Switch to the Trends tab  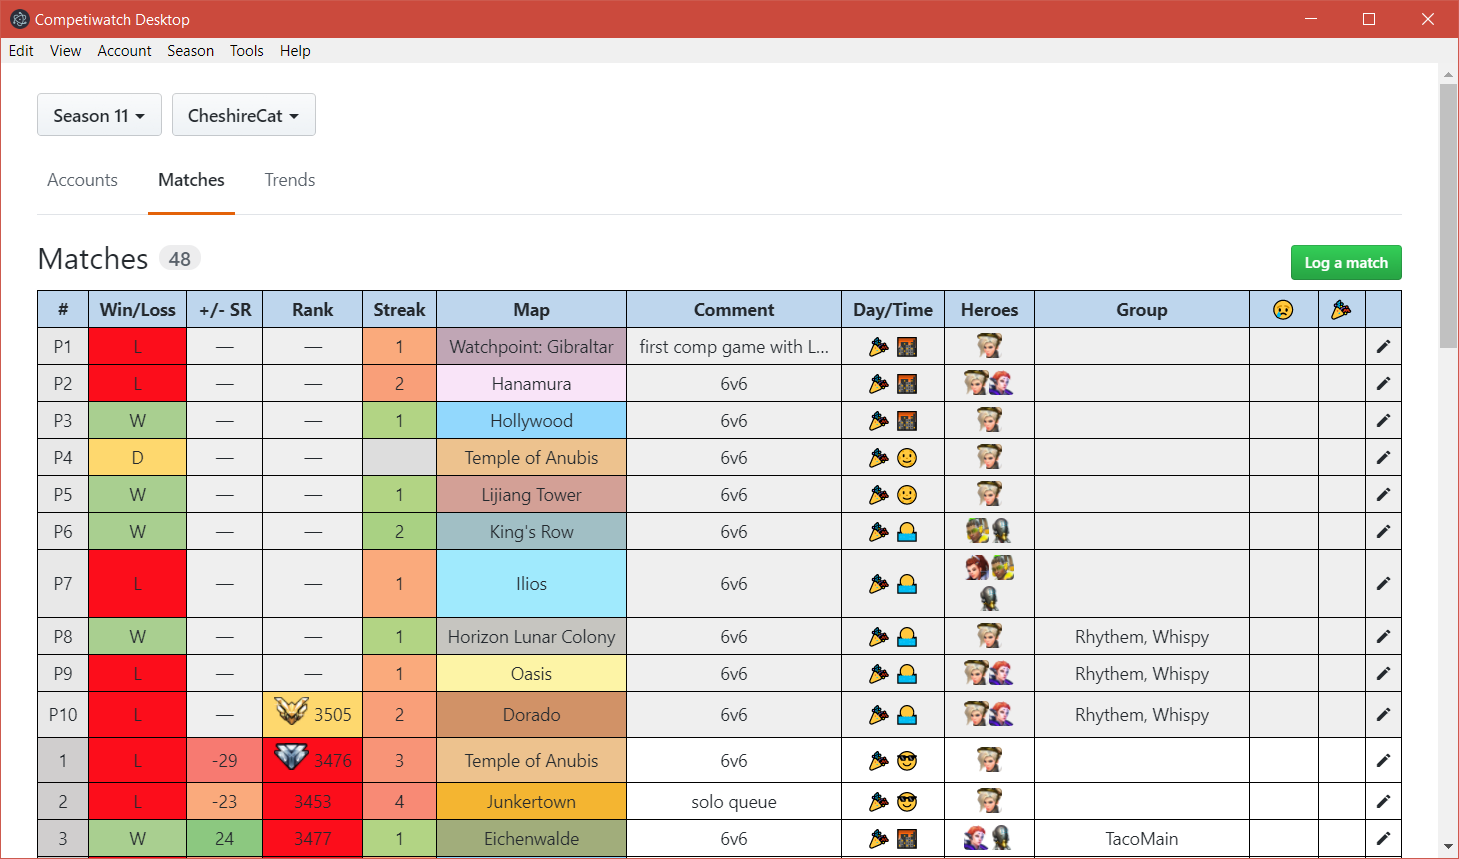(x=289, y=180)
